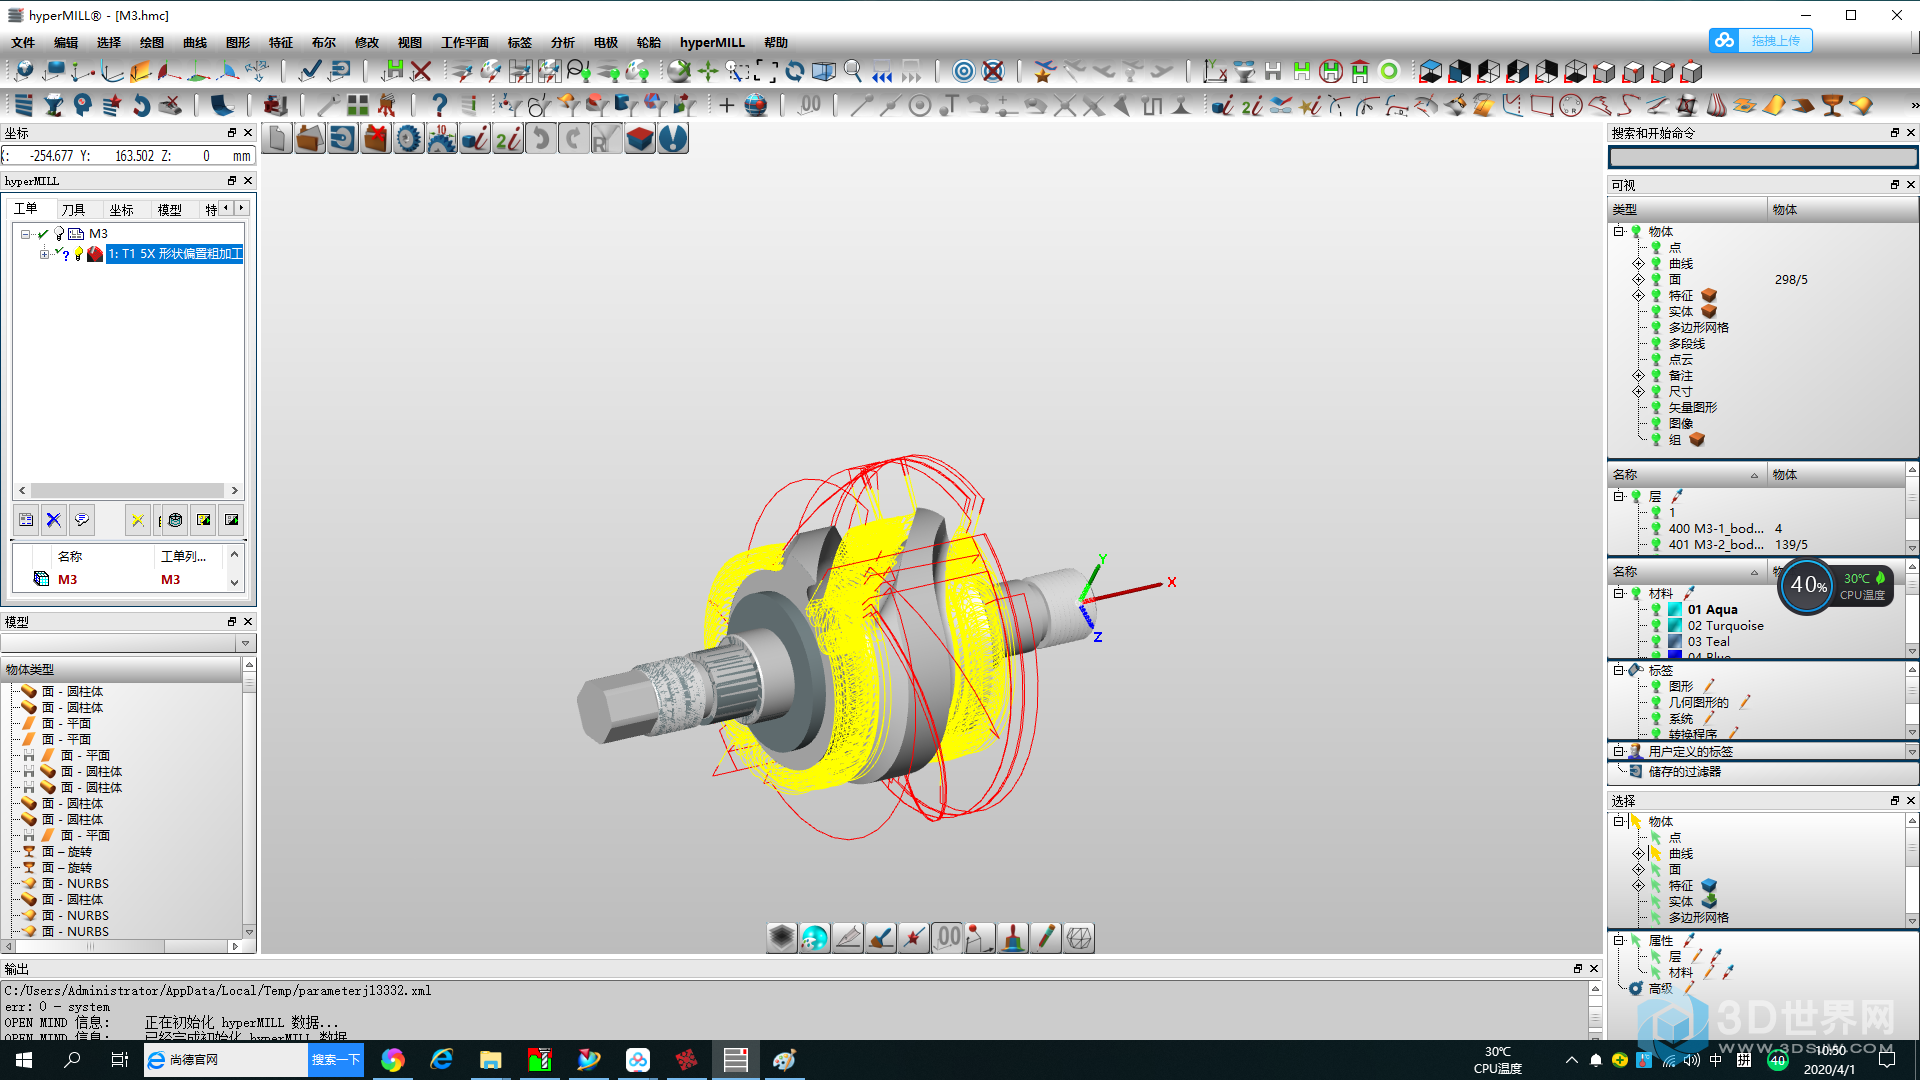The image size is (1920, 1080).
Task: Click the red X delete icon in top toolbar
Action: pos(422,71)
